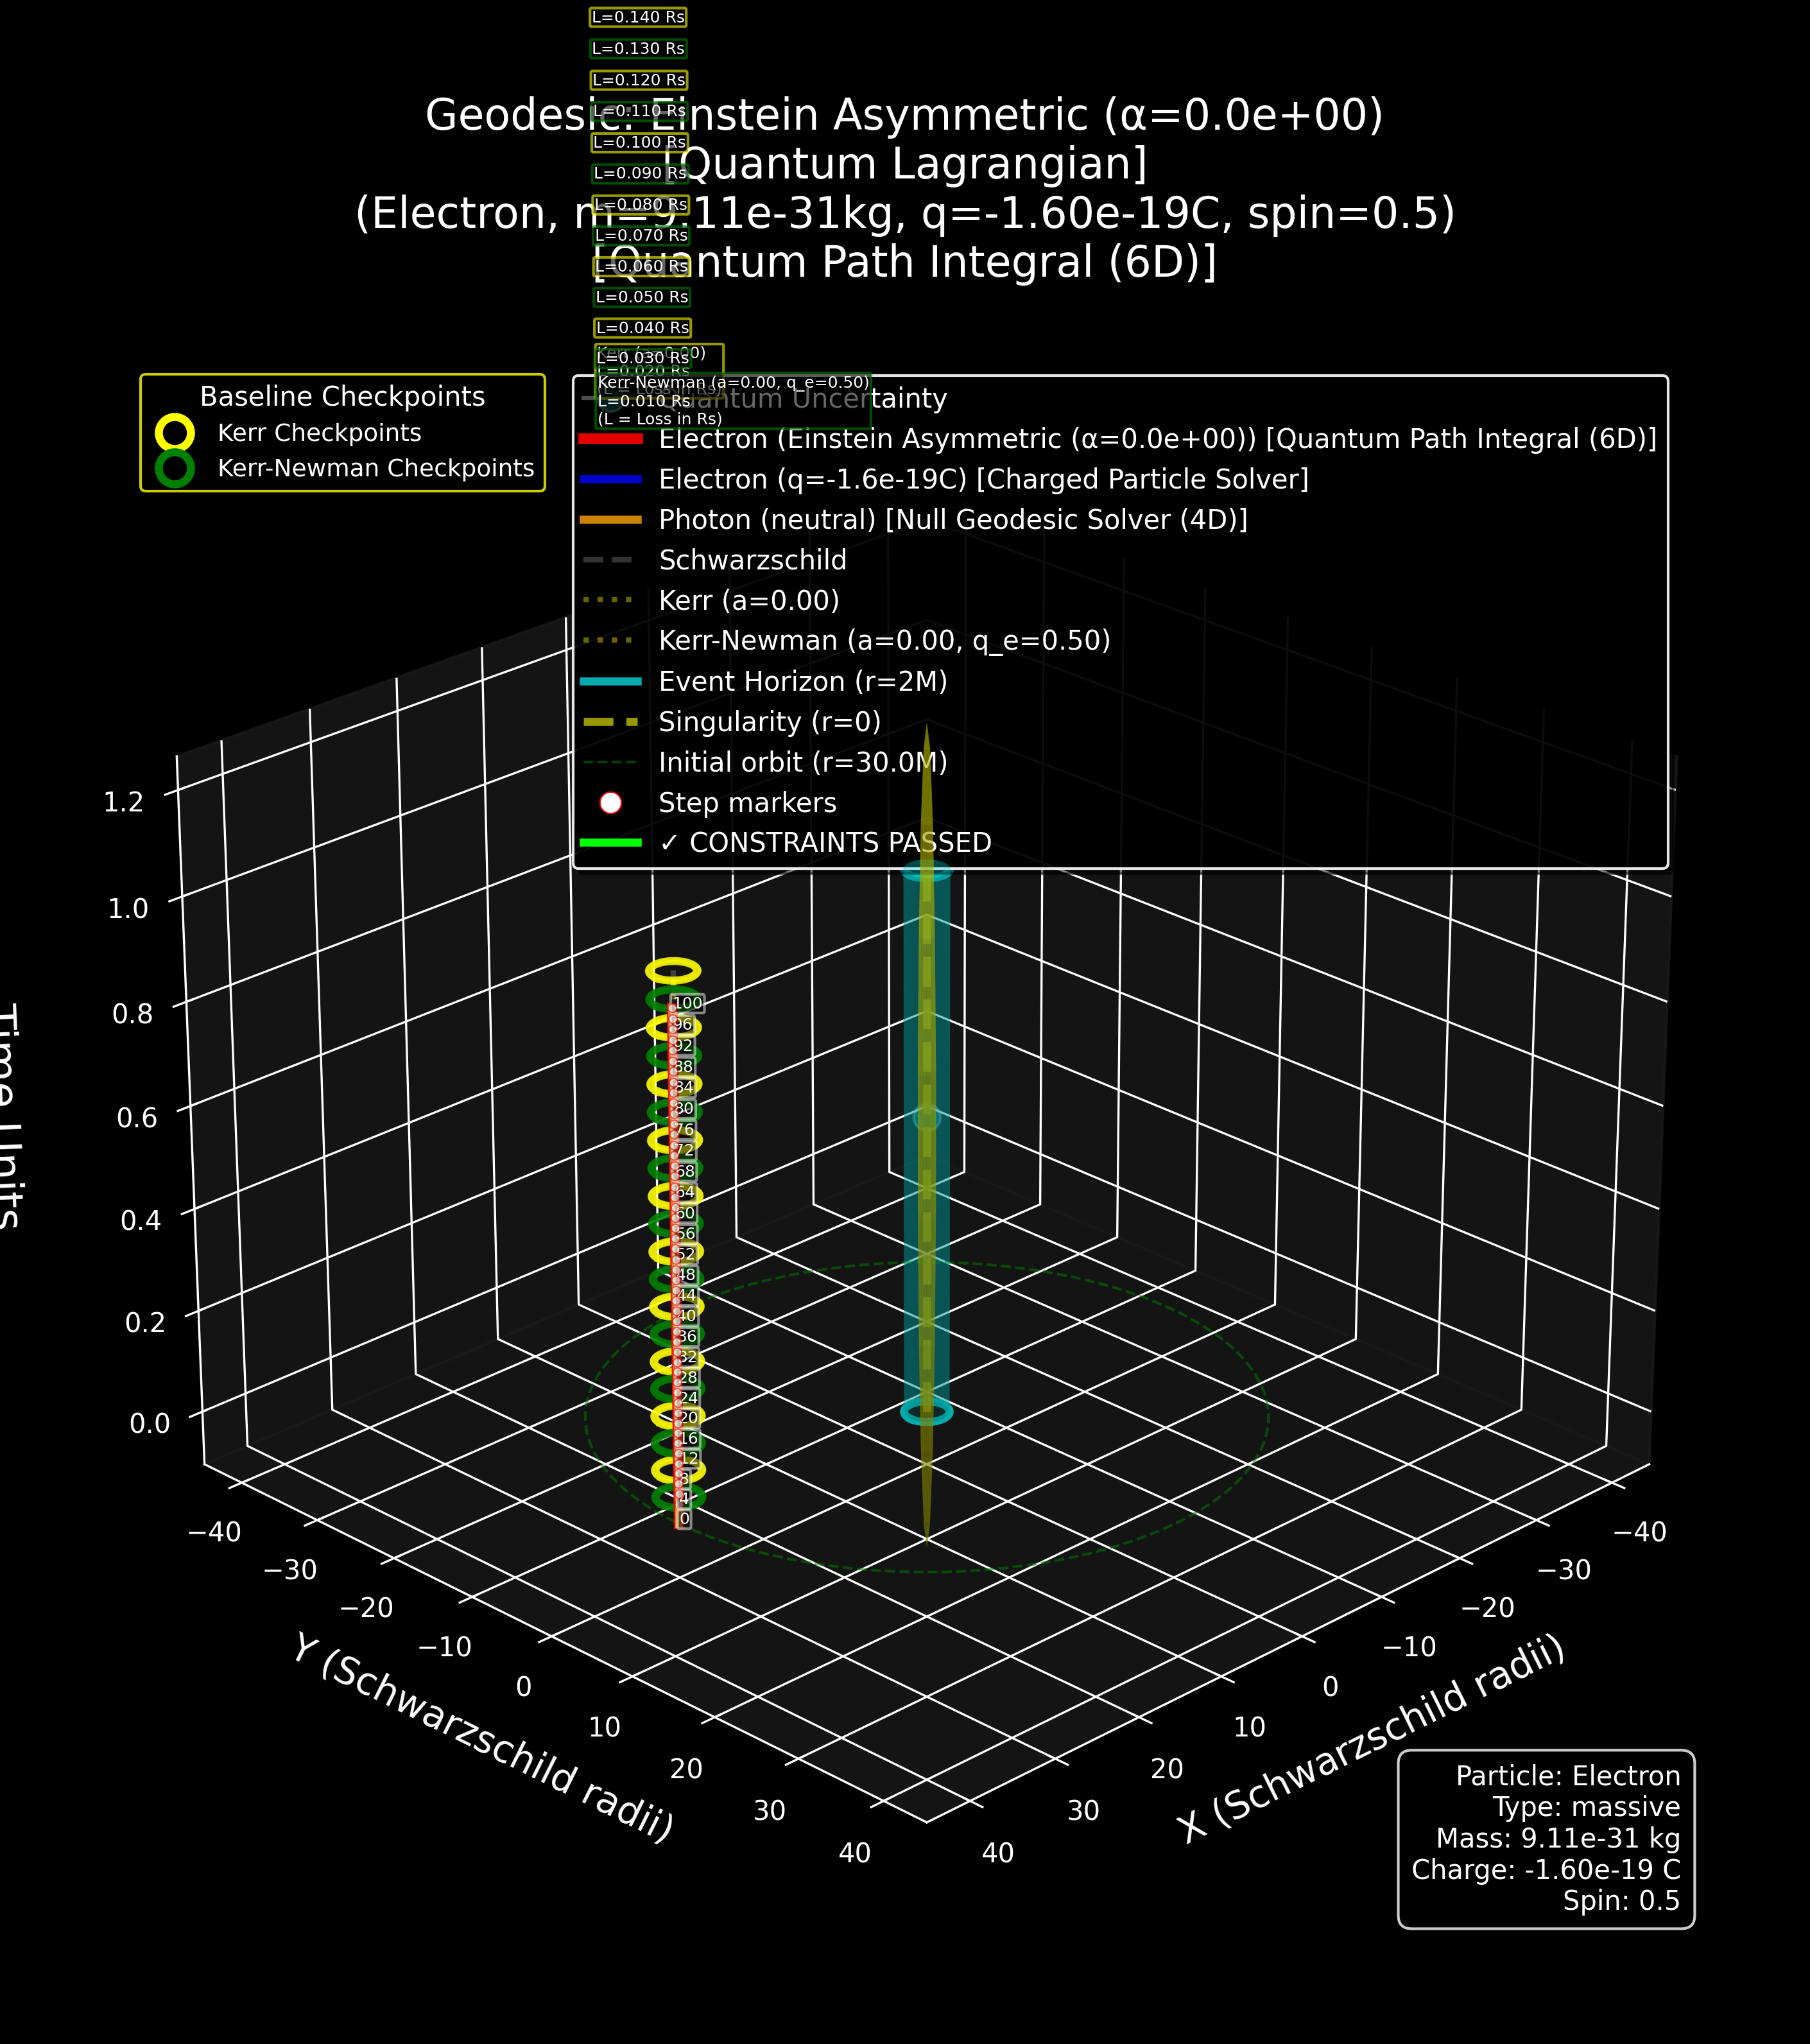The width and height of the screenshot is (1810, 2044).
Task: Click step marker label 76
Action: [x=684, y=1129]
